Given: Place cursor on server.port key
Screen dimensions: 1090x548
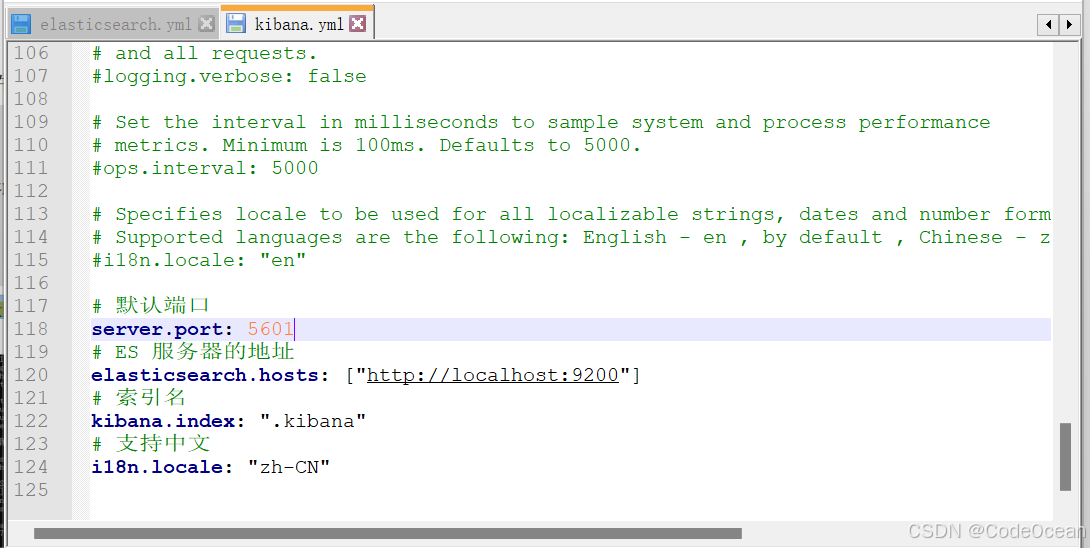Looking at the screenshot, I should click(x=158, y=329).
